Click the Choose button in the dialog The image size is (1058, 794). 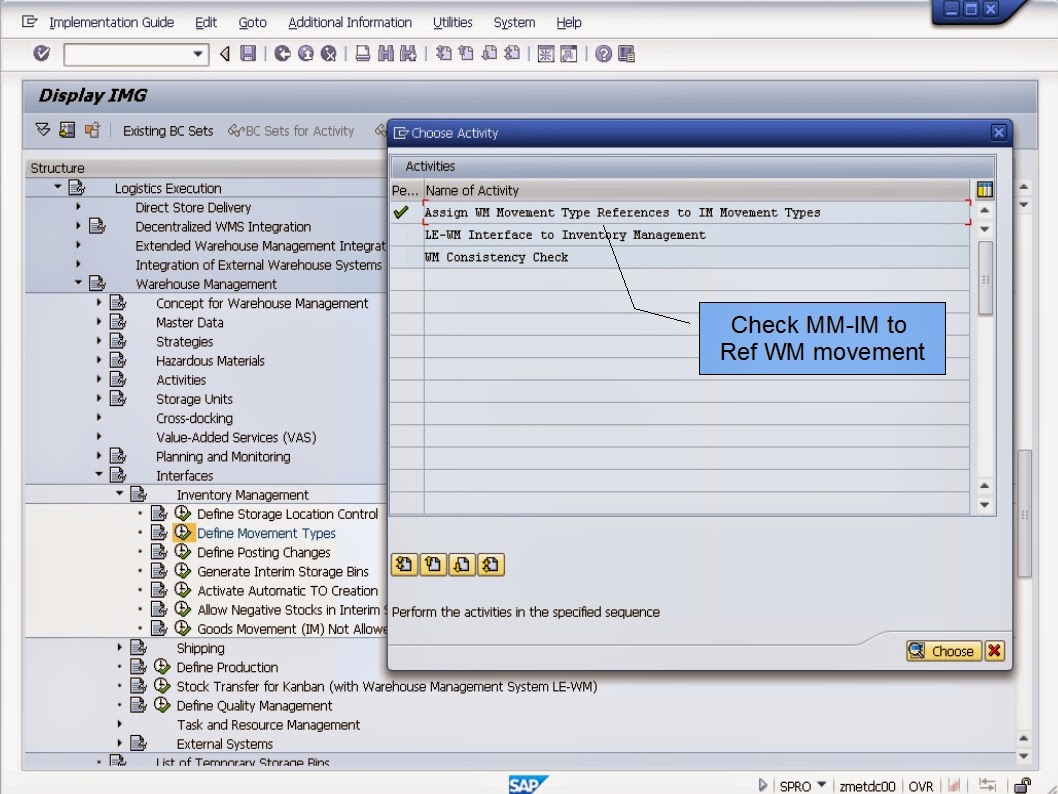point(942,651)
